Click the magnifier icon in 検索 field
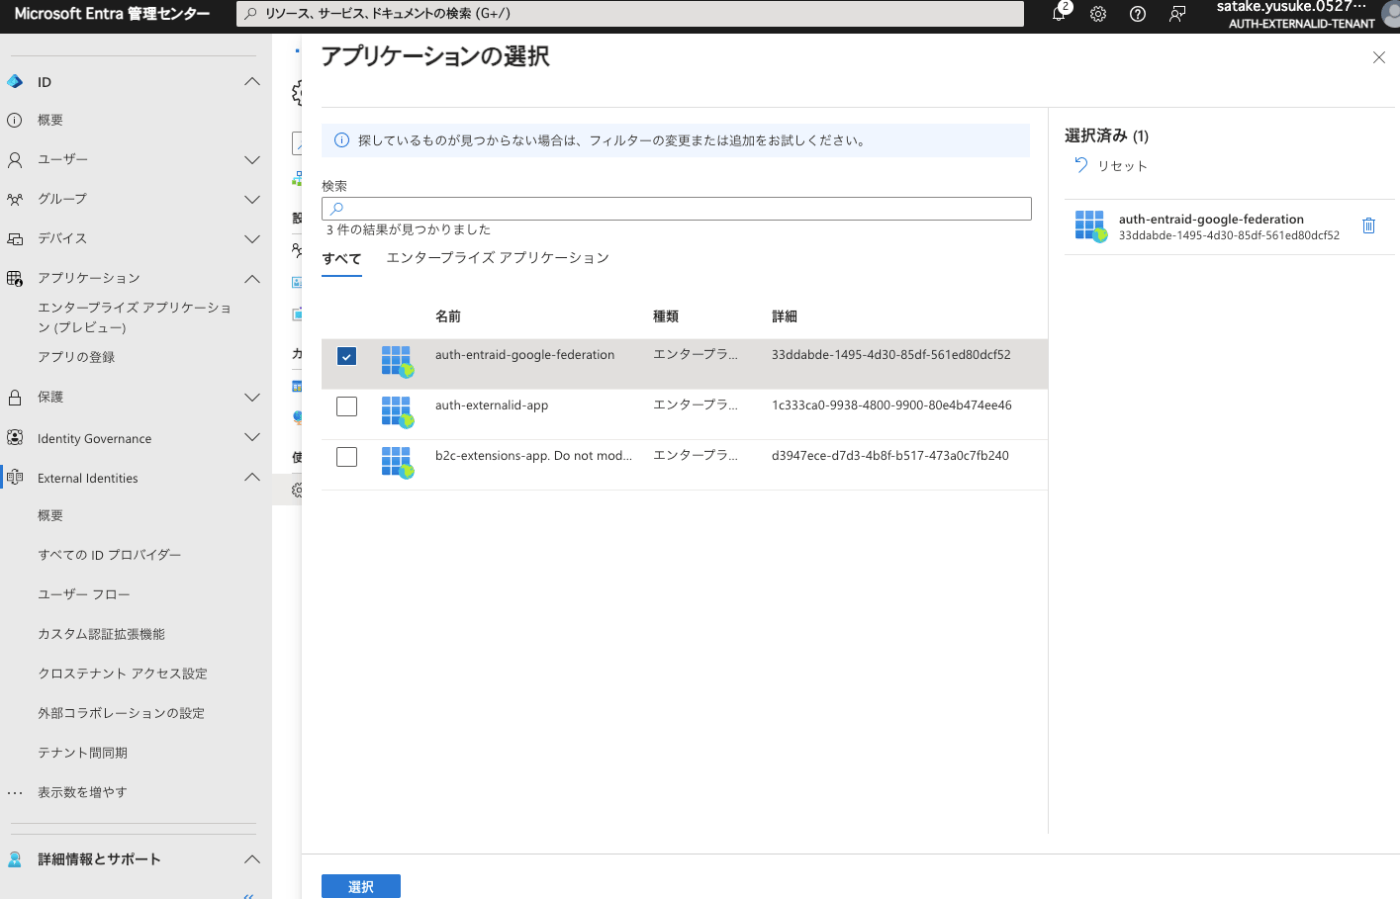 coord(337,208)
